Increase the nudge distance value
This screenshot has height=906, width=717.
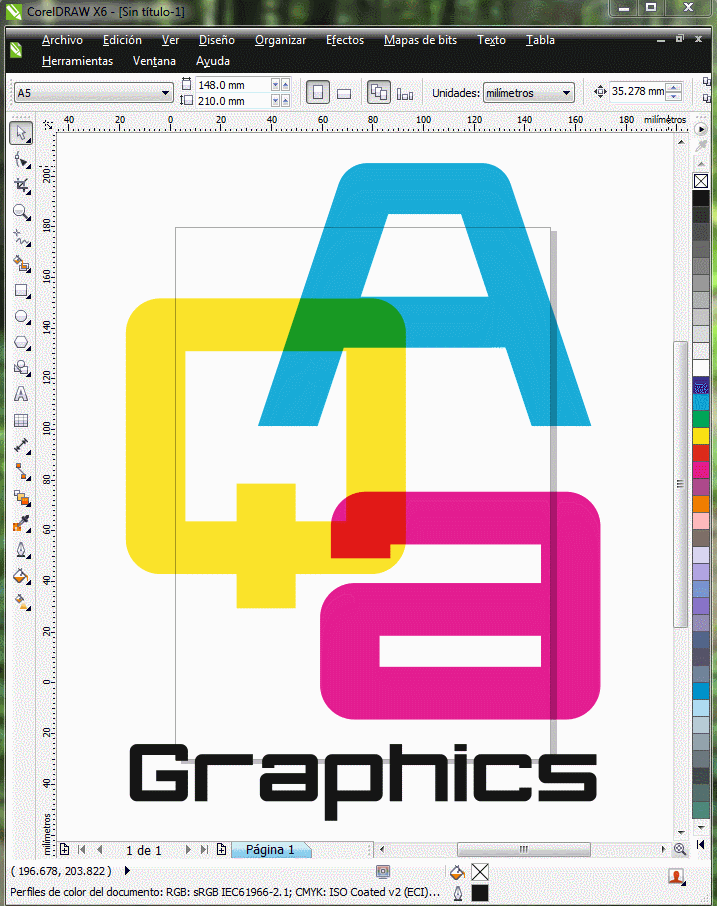coord(674,87)
